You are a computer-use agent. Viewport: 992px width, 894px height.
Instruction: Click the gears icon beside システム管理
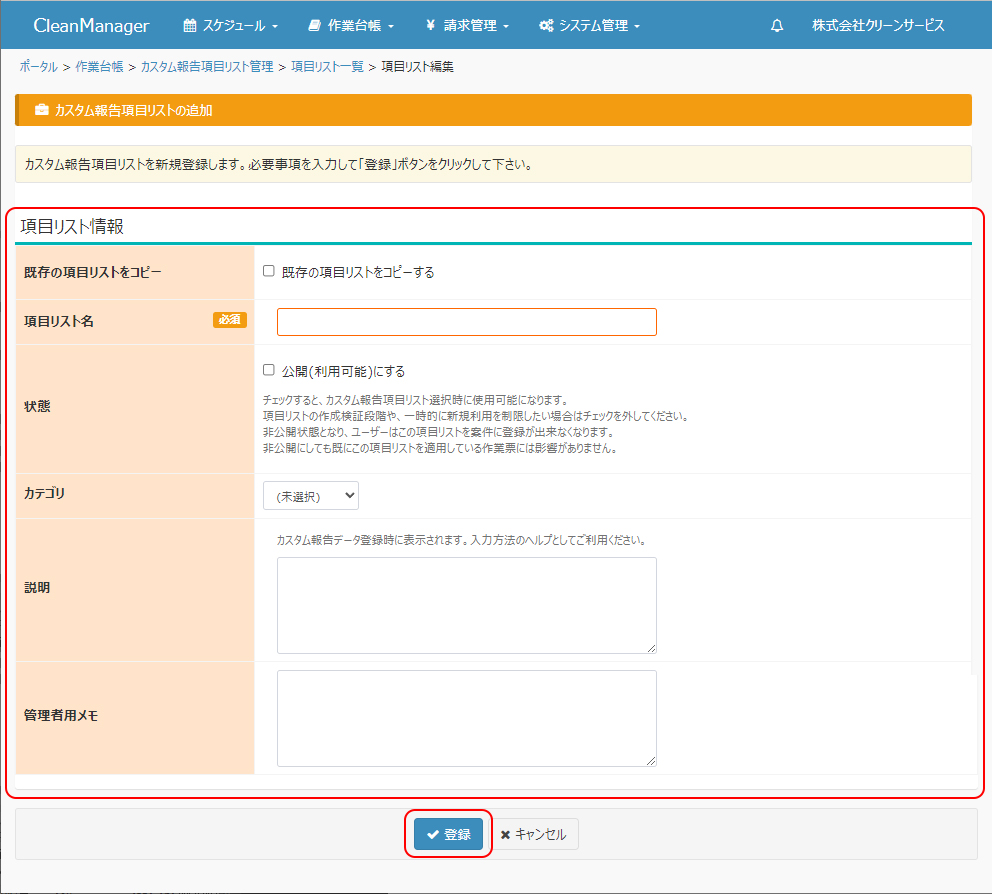(x=546, y=26)
